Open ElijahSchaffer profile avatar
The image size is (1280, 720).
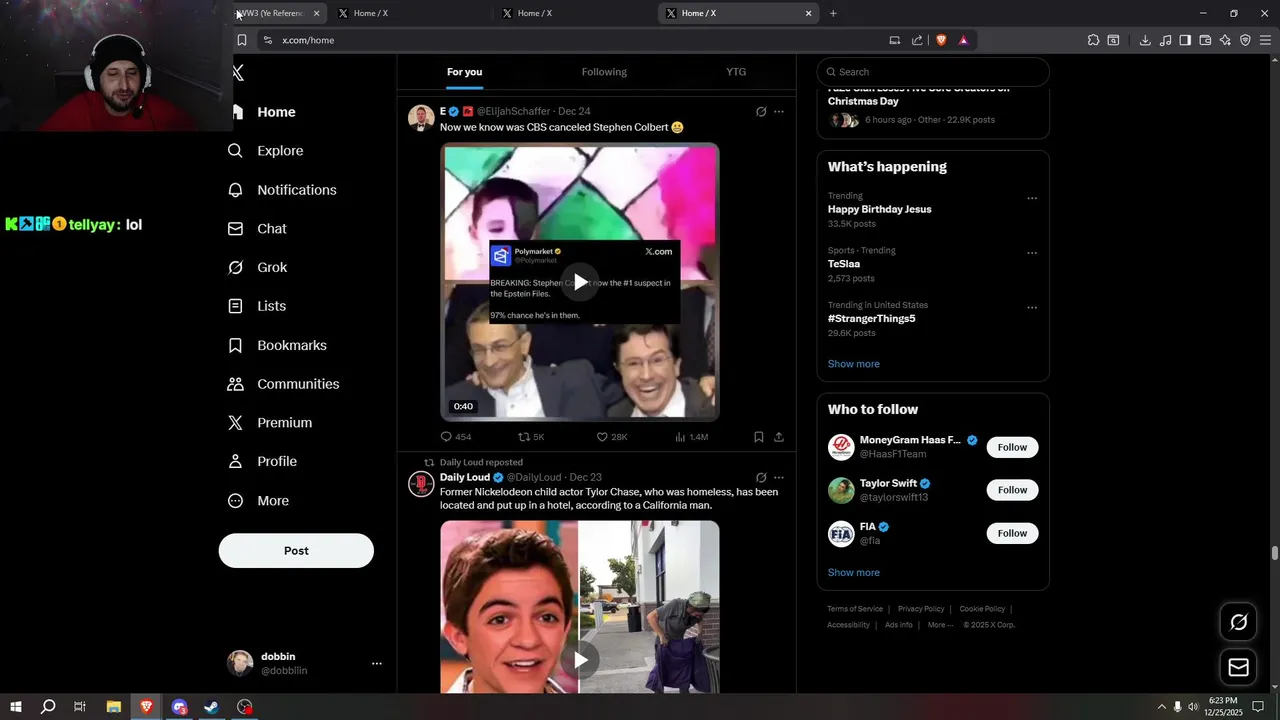421,118
